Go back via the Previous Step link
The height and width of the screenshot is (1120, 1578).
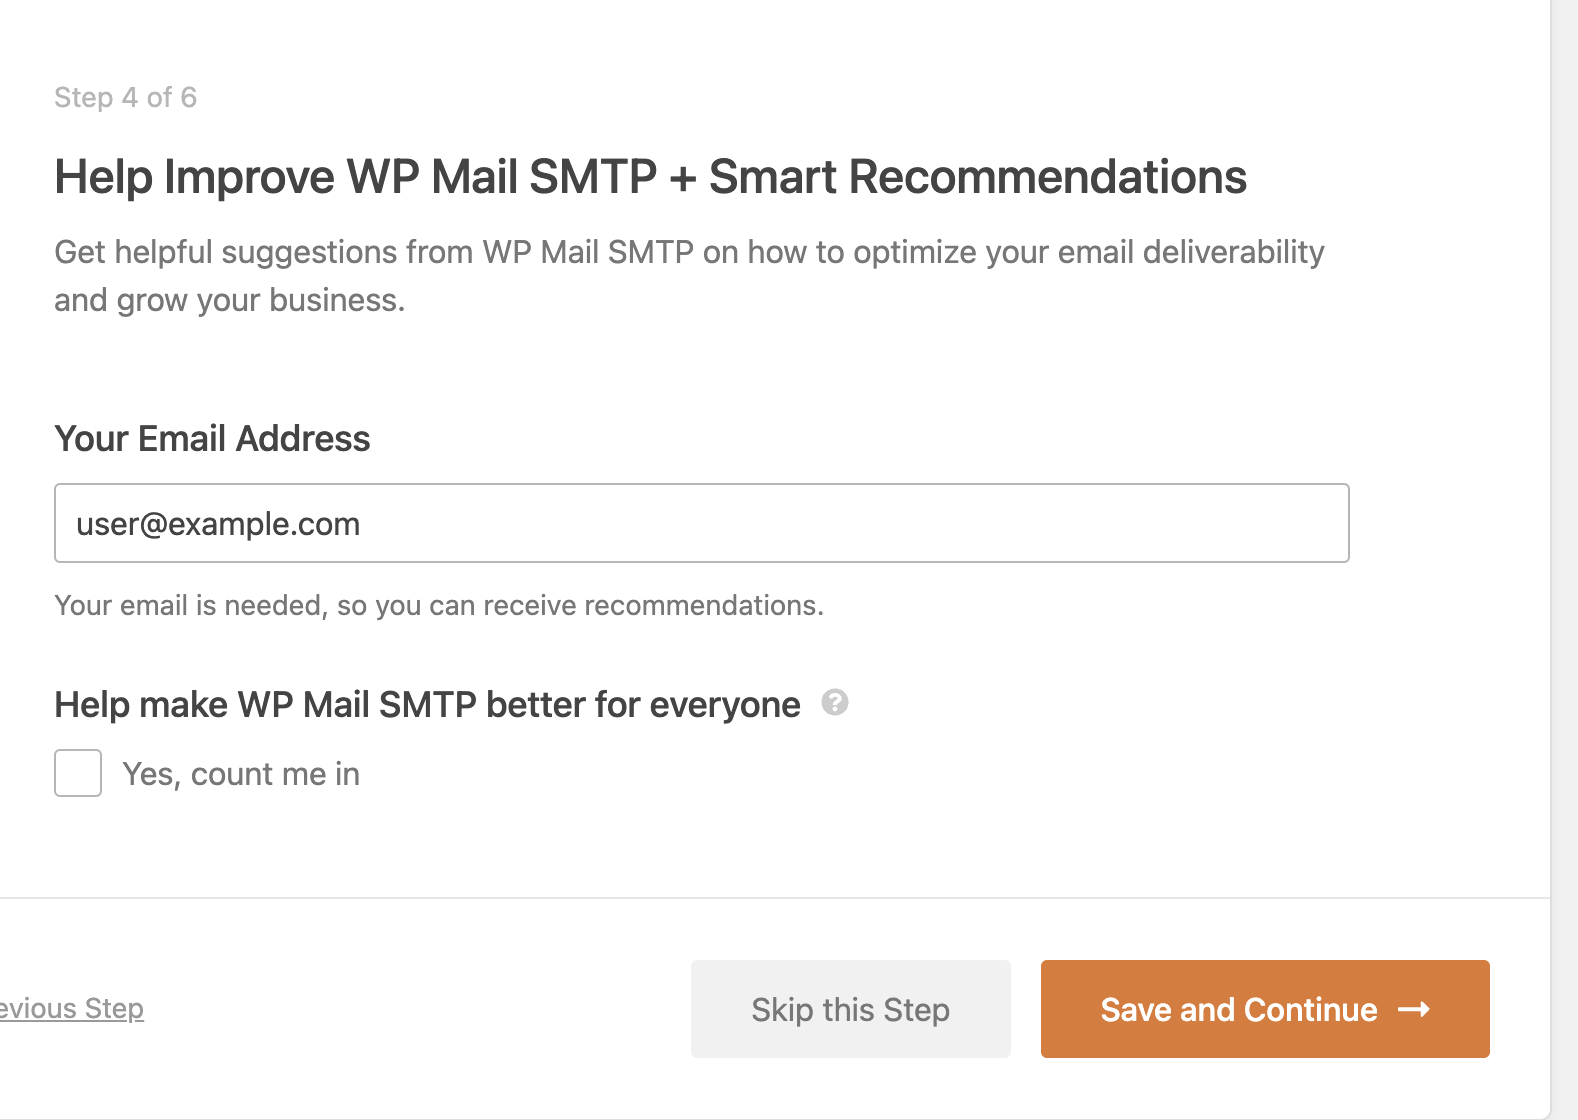pos(72,1008)
